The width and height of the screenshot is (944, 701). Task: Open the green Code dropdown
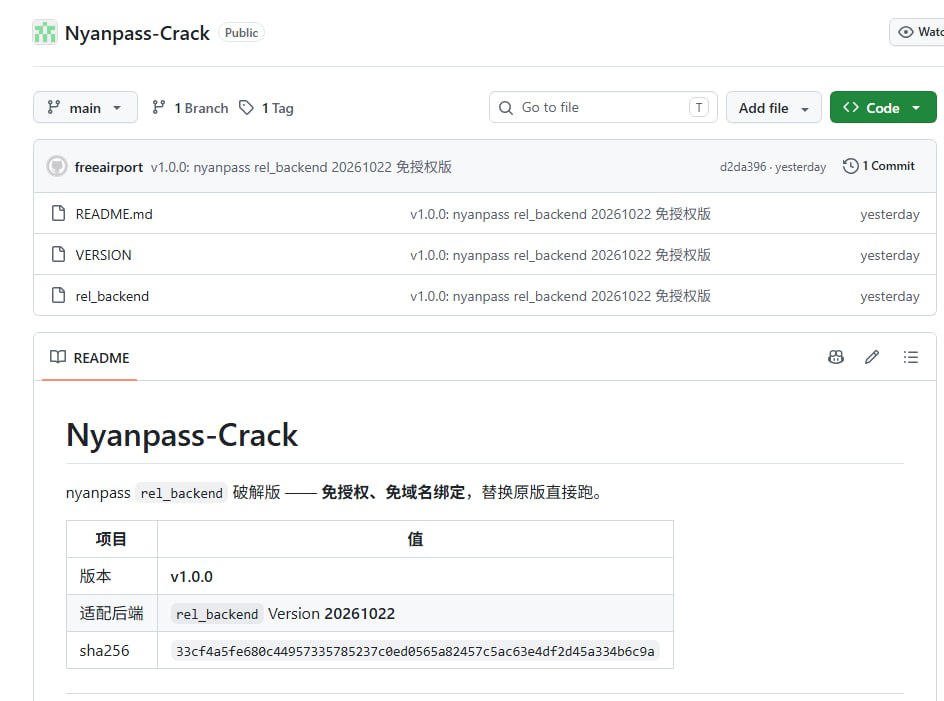pos(883,107)
